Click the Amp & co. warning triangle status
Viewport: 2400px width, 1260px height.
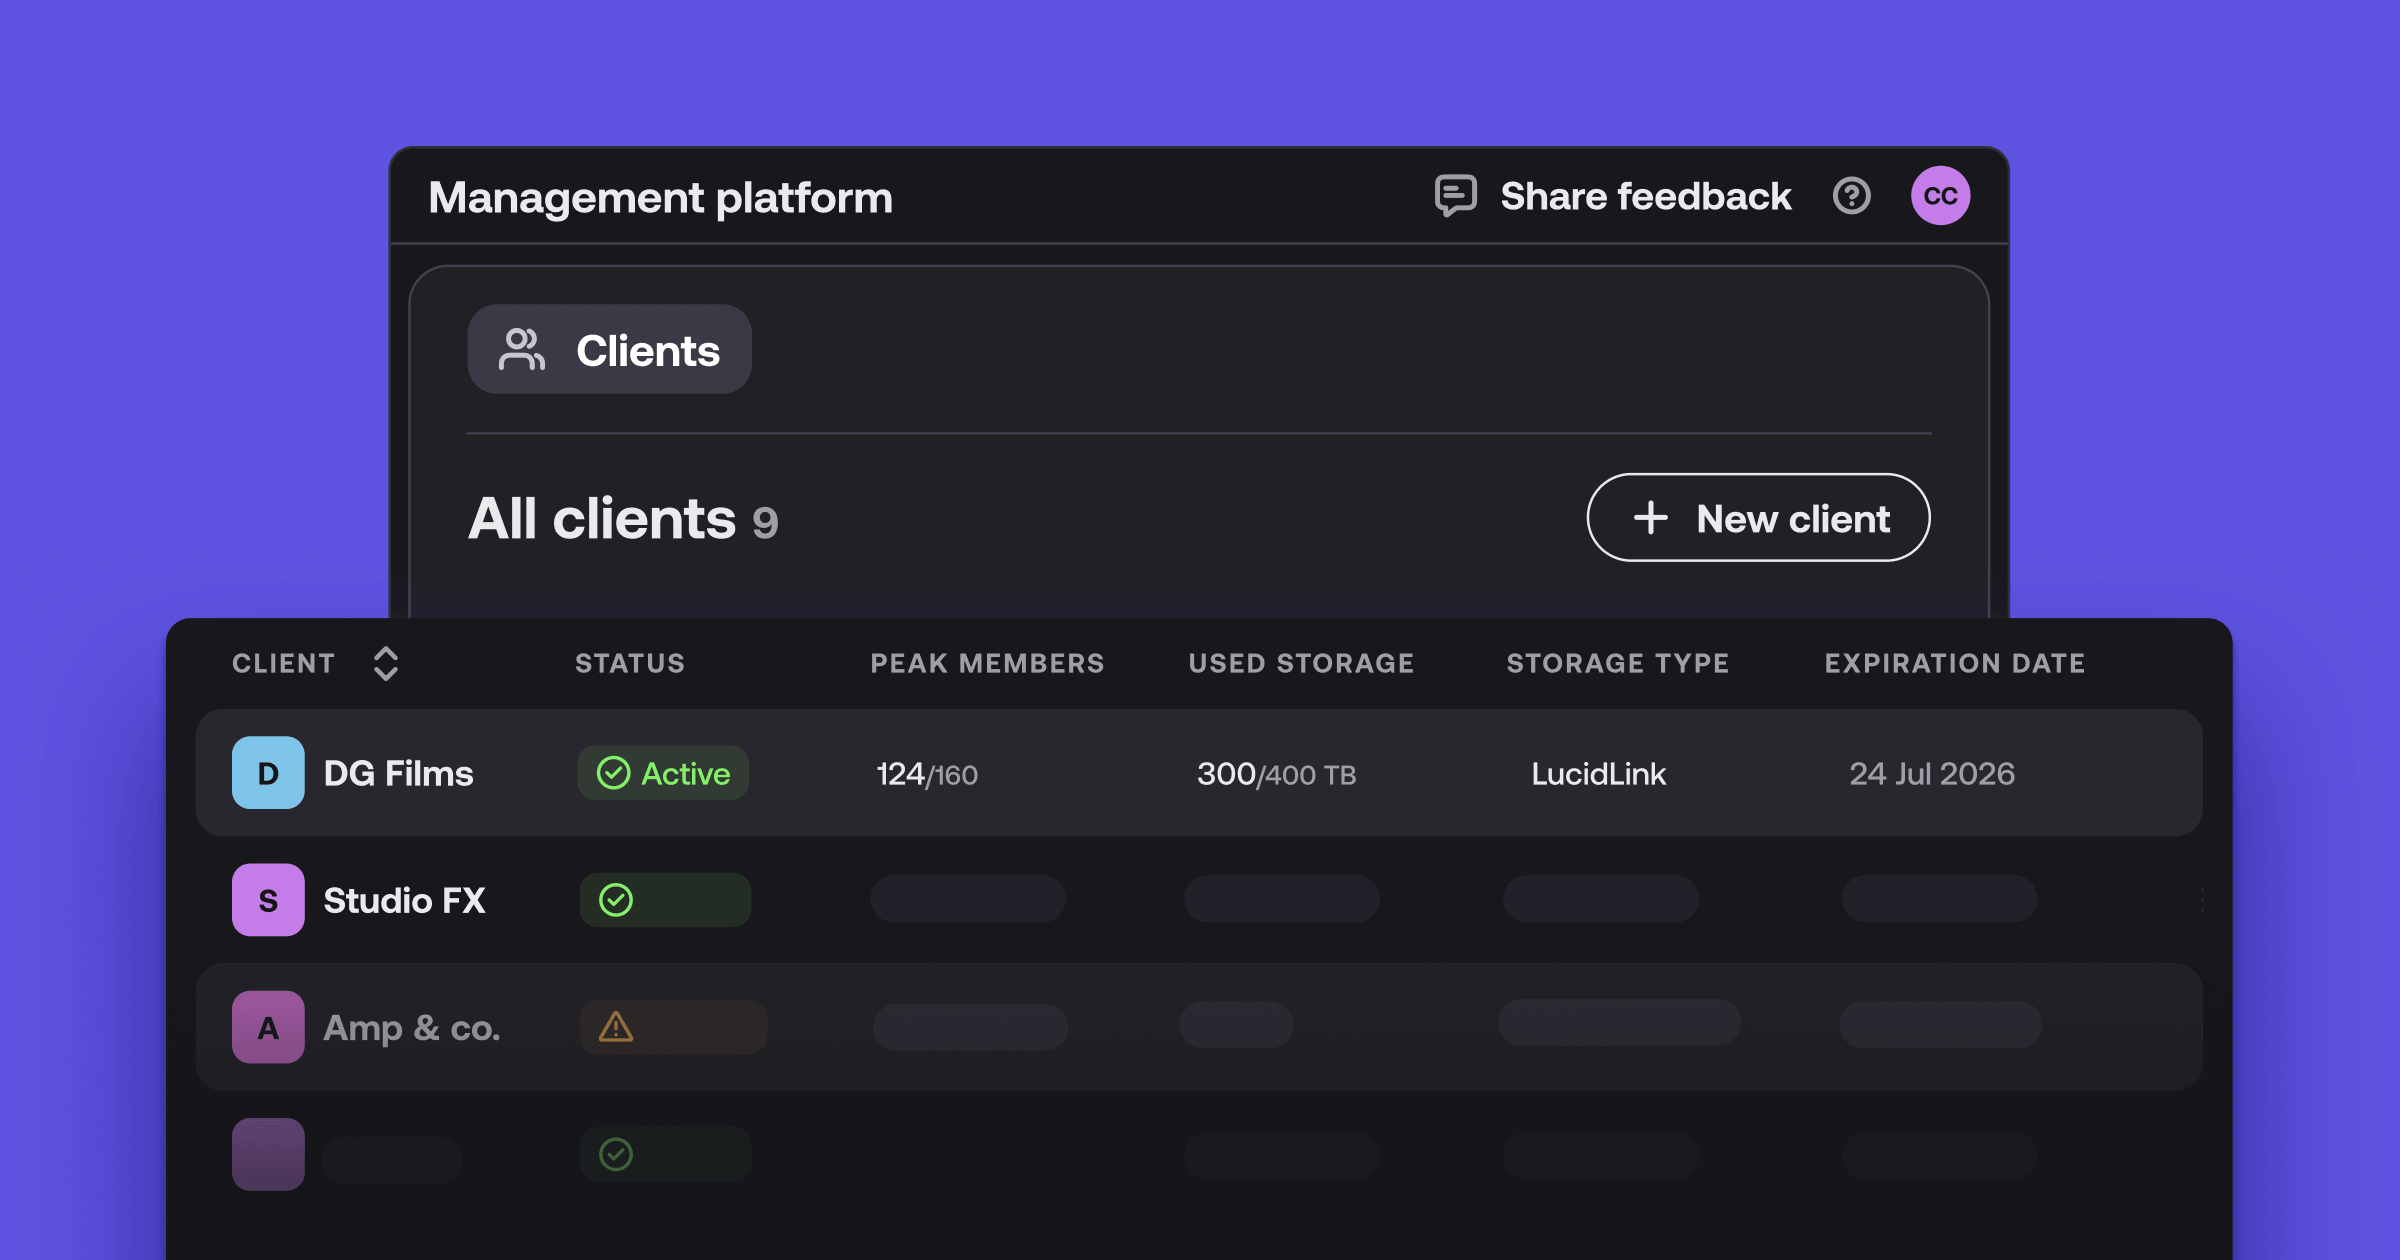[x=616, y=1027]
